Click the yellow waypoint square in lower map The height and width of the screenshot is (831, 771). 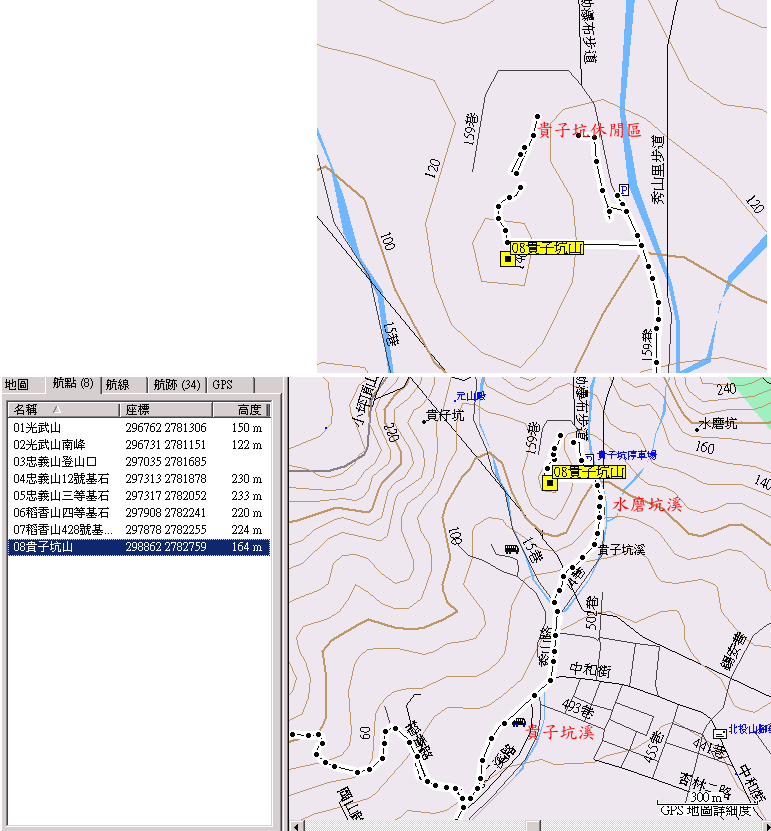click(x=548, y=483)
